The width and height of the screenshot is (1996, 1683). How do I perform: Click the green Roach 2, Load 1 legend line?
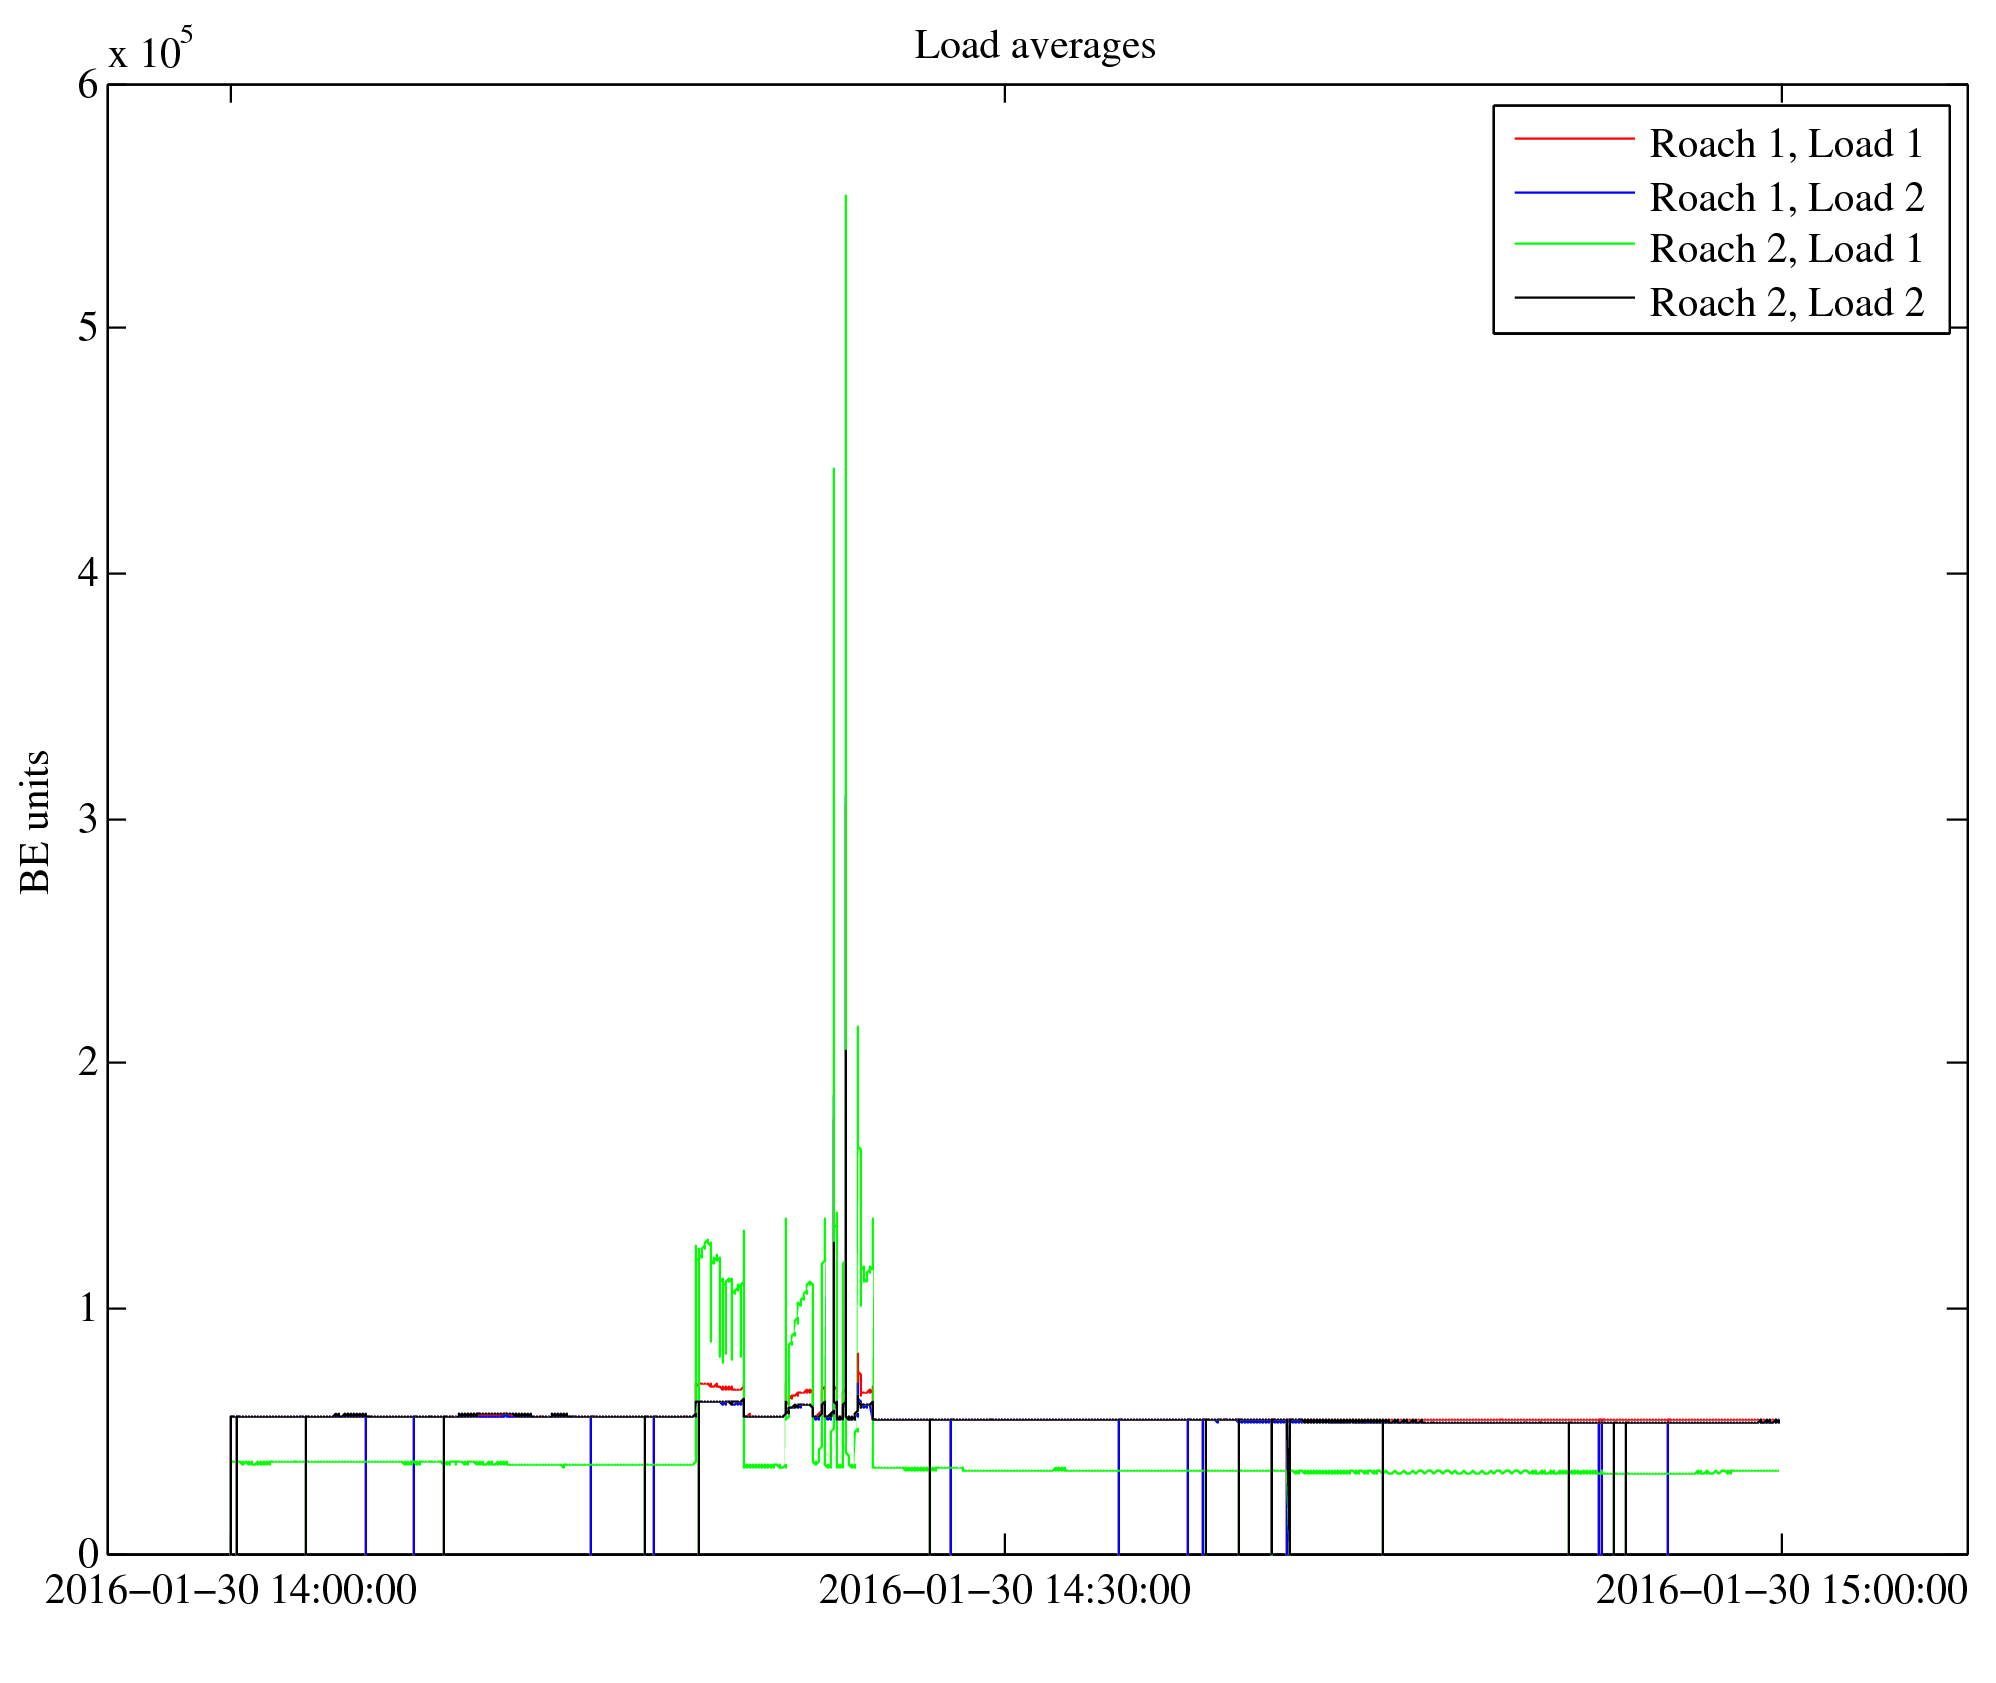coord(1573,244)
